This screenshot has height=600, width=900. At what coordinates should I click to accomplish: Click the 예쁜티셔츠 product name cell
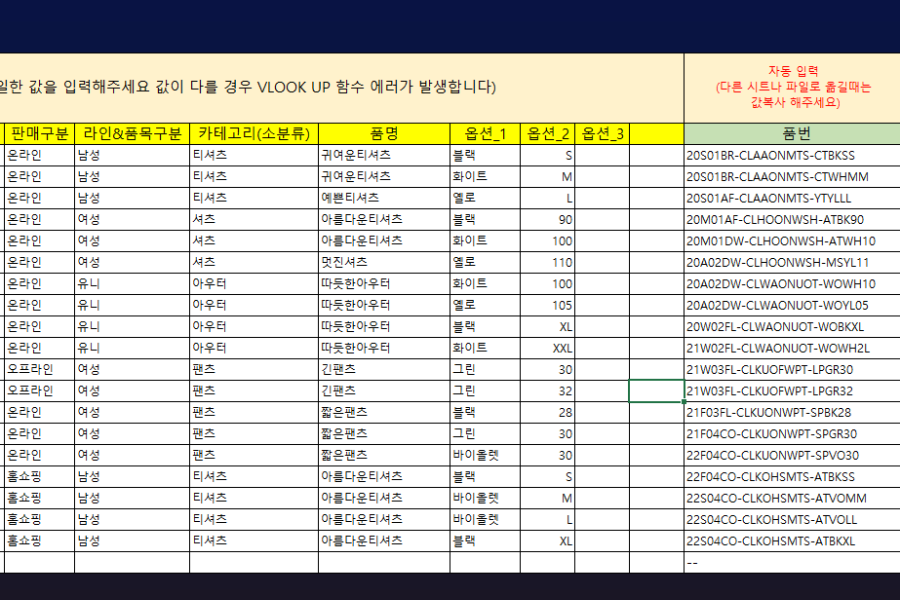click(x=384, y=198)
